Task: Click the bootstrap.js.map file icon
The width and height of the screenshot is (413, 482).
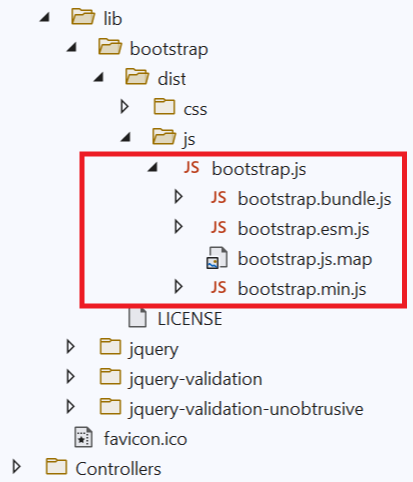Action: (x=217, y=258)
